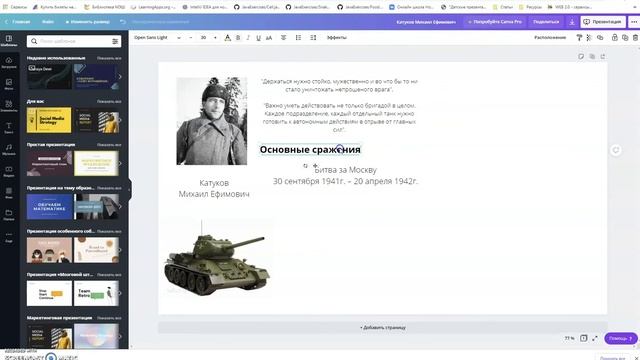This screenshot has width=640, height=360.
Task: Click the Help button
Action: click(620, 338)
